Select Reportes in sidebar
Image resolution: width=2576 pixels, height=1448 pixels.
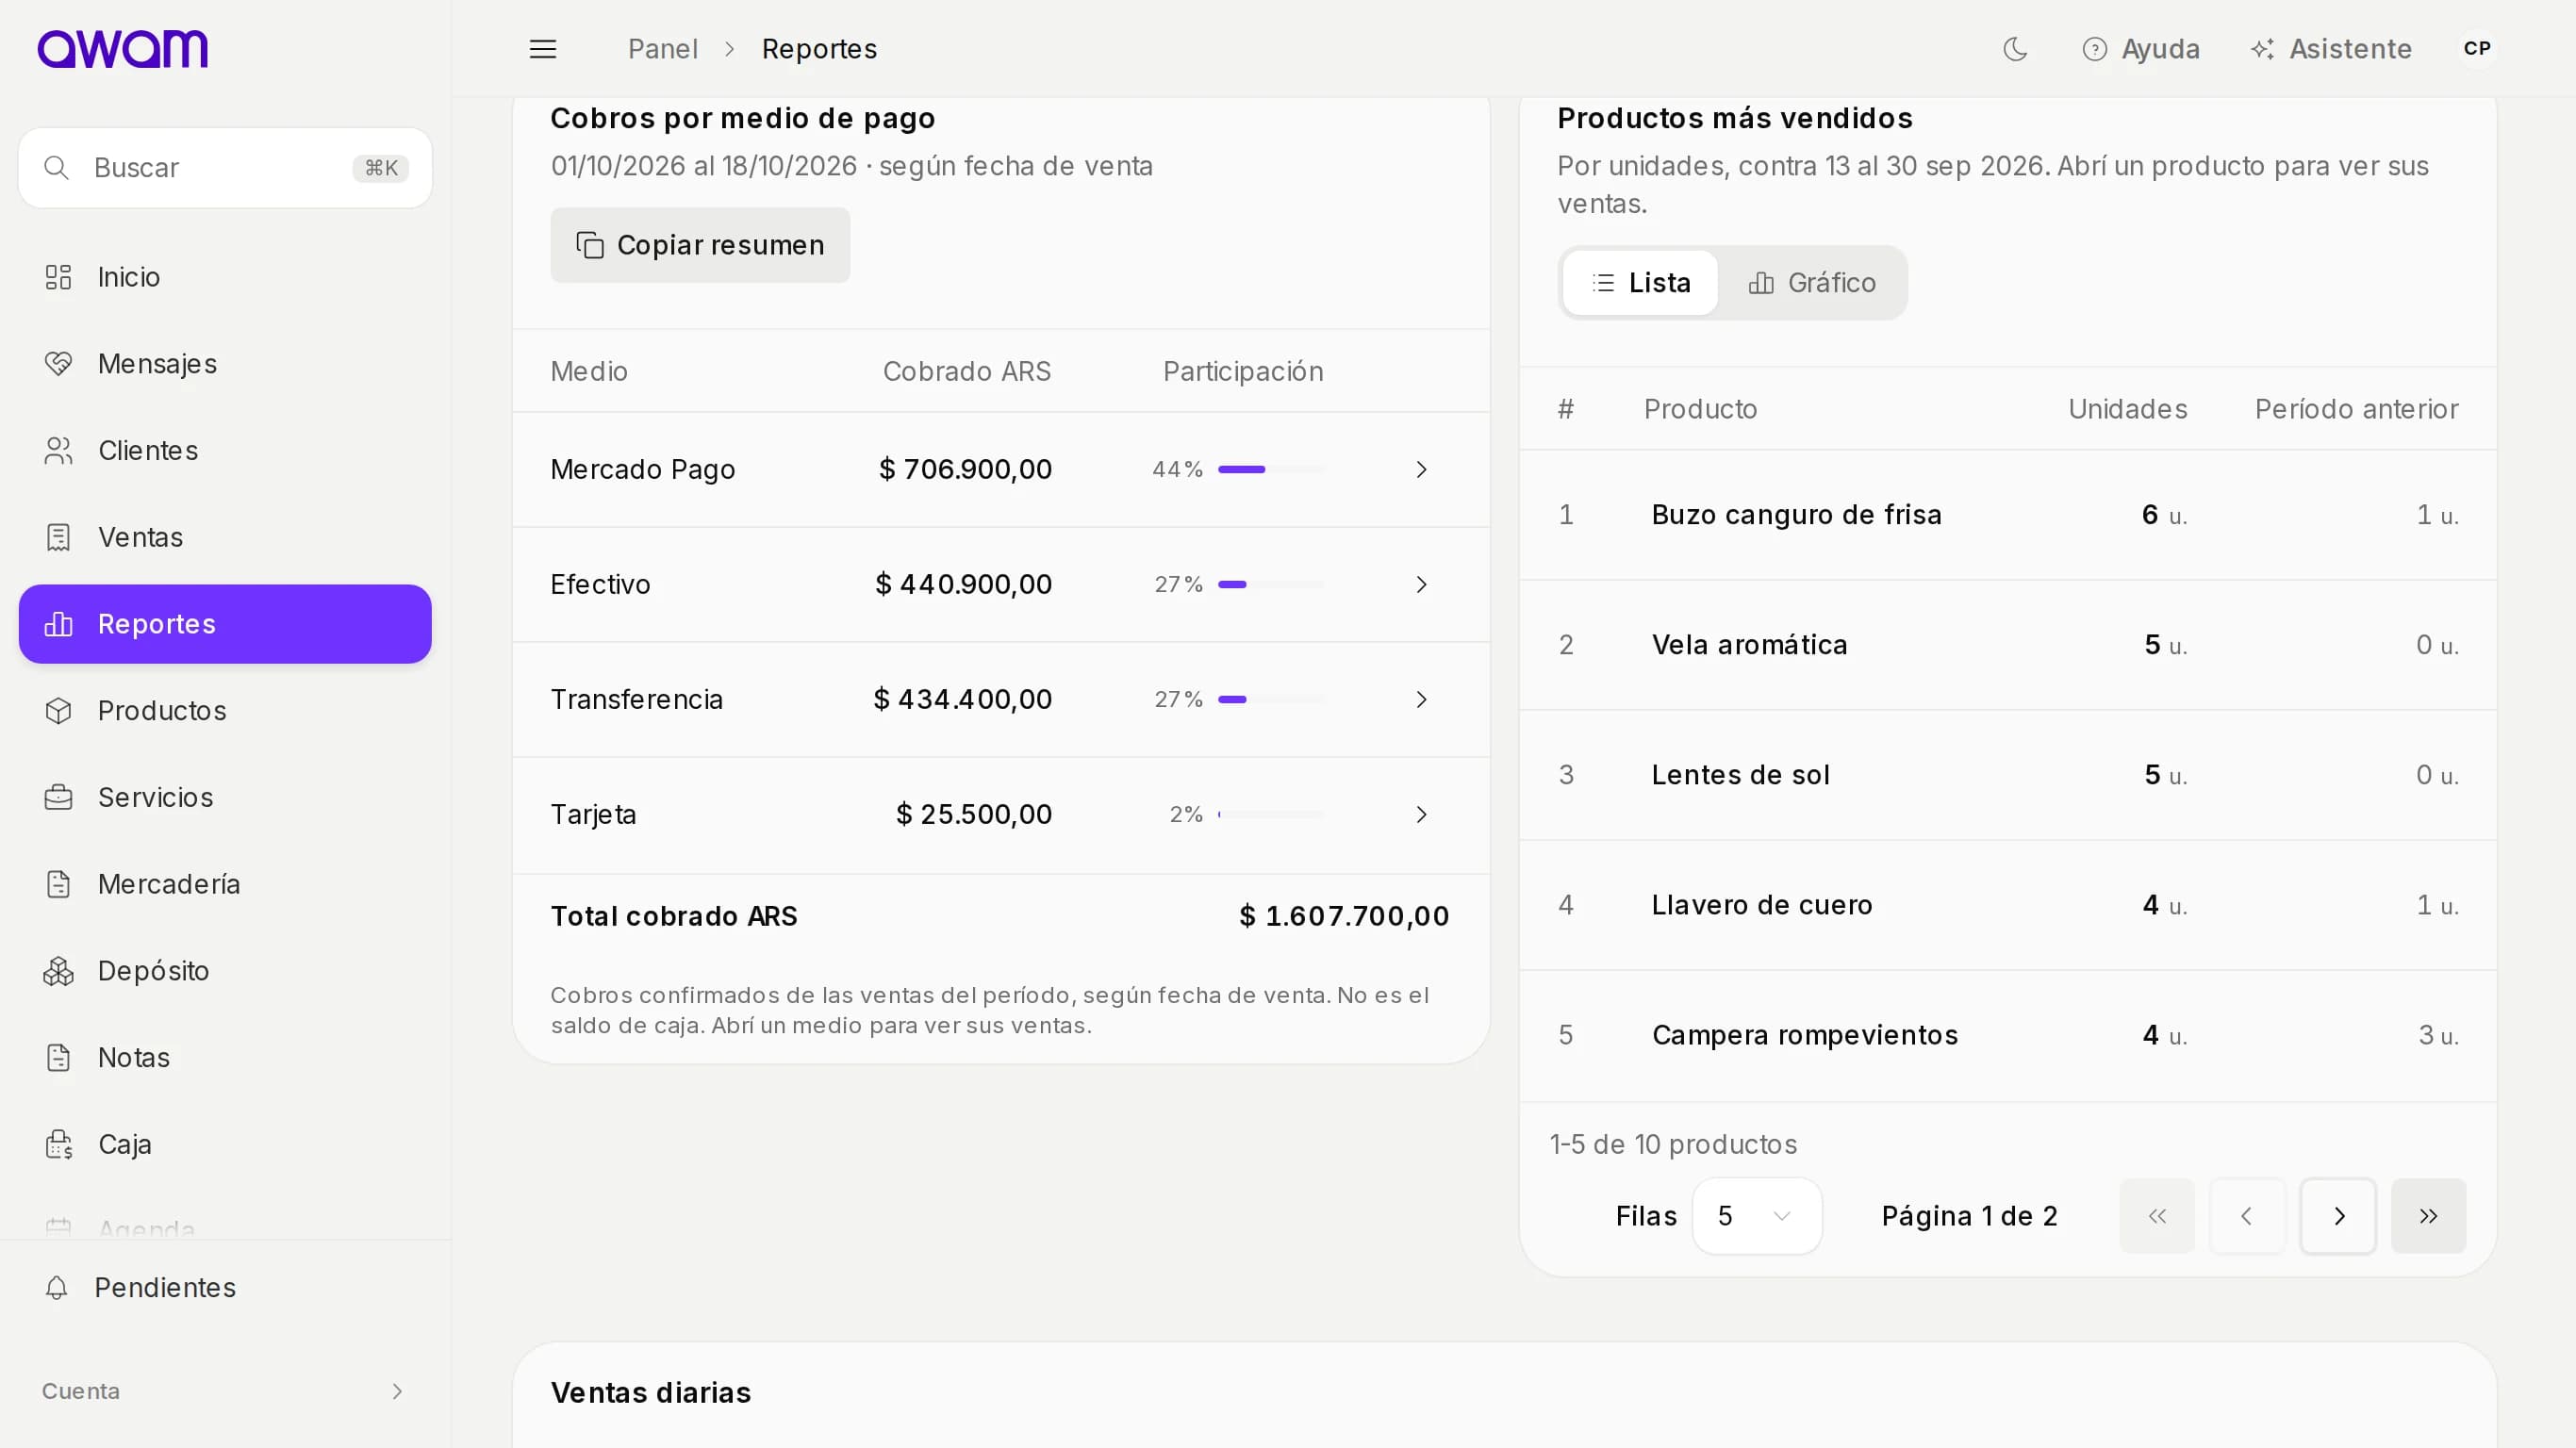(225, 624)
